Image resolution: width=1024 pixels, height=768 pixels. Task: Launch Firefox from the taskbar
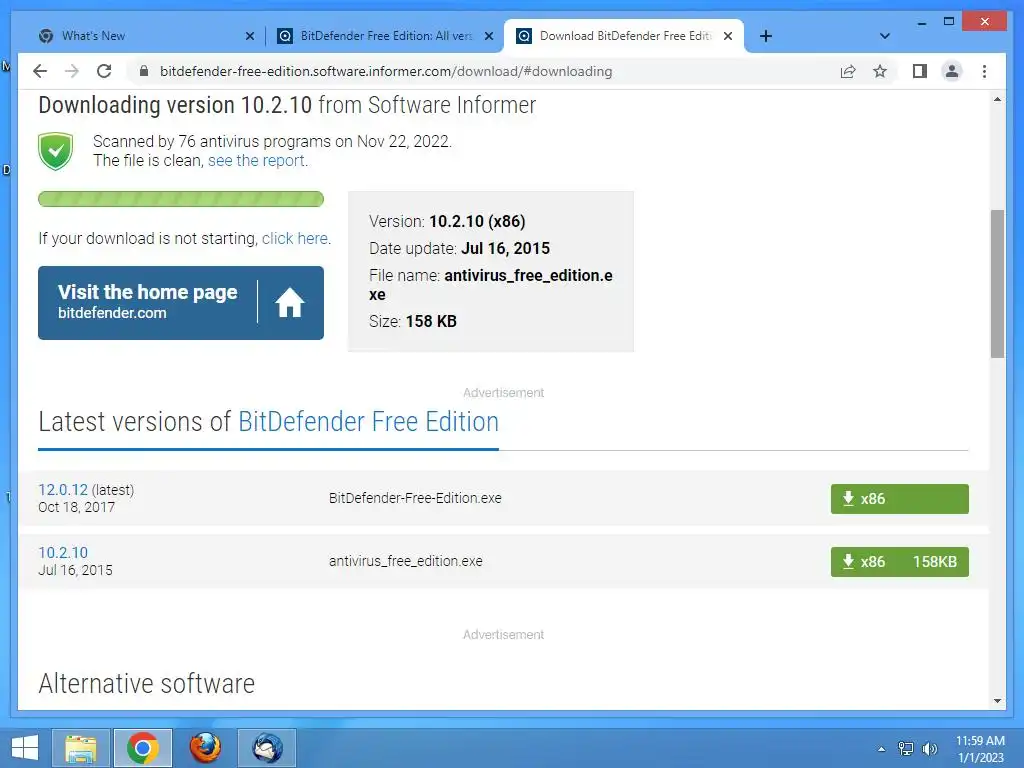[205, 748]
